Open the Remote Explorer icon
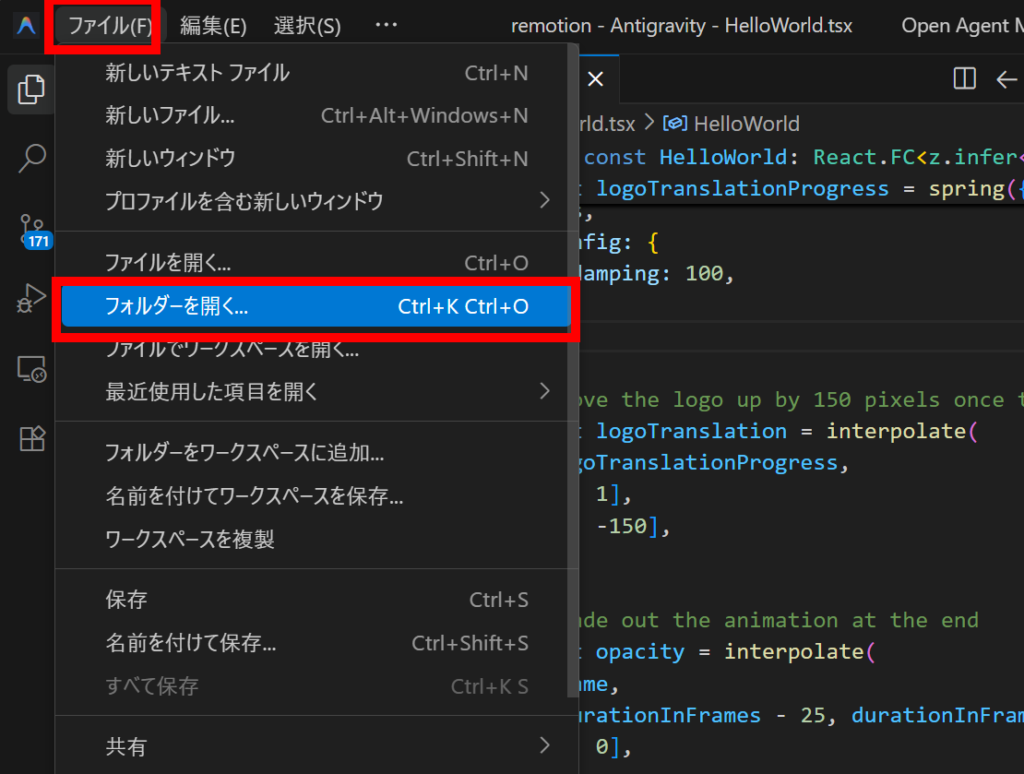 point(32,369)
